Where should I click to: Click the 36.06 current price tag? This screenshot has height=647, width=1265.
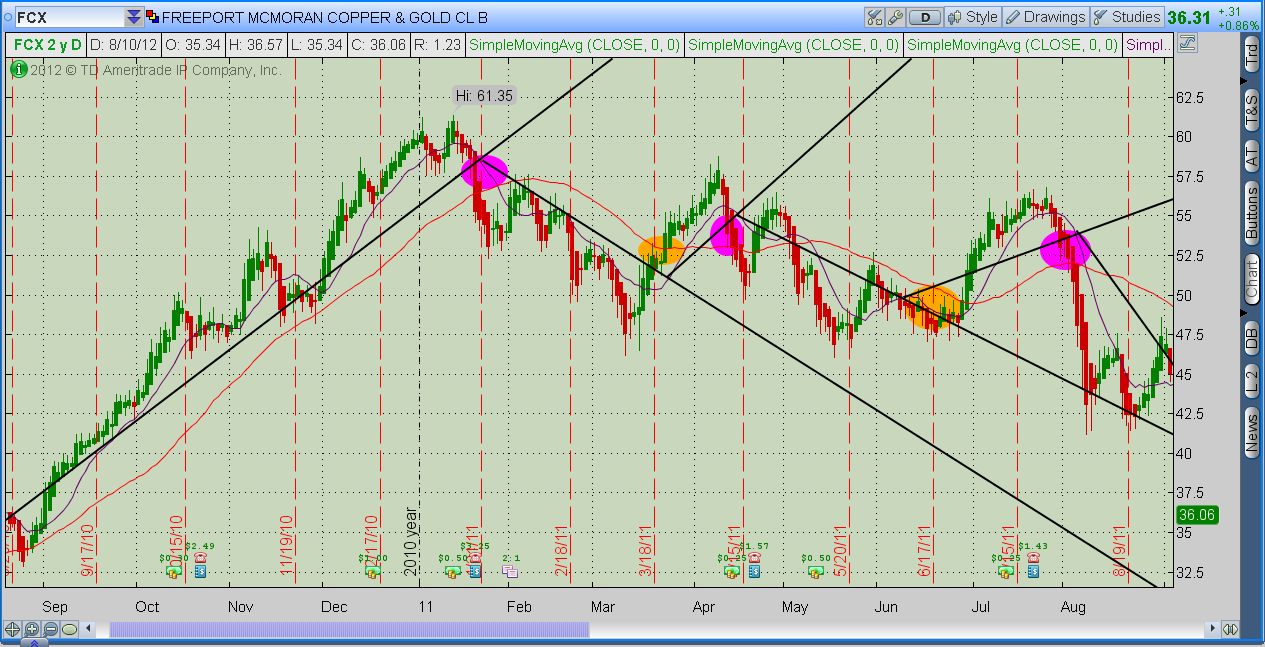click(x=1197, y=515)
